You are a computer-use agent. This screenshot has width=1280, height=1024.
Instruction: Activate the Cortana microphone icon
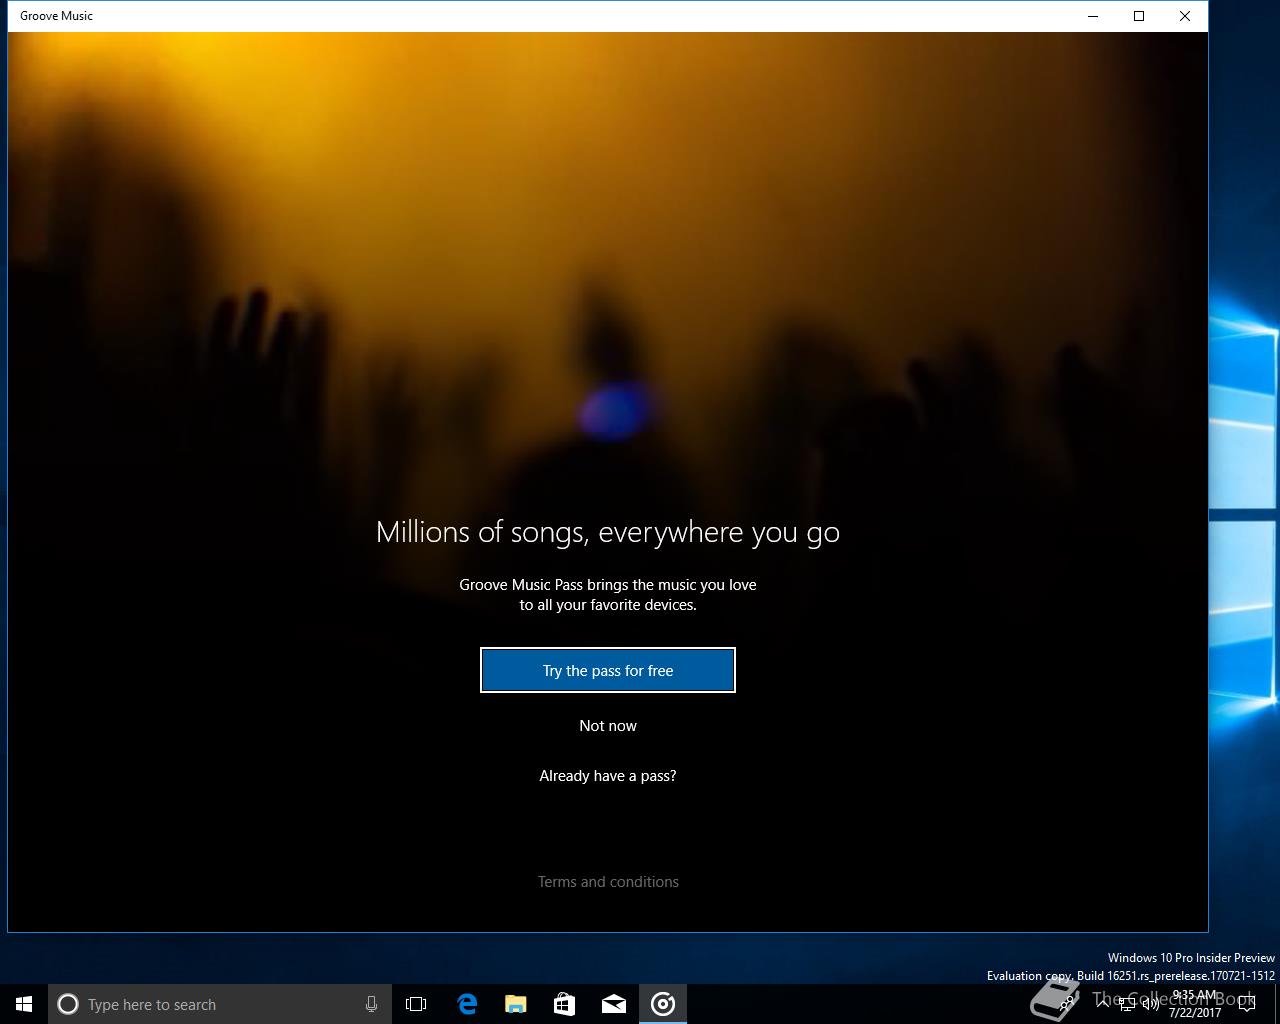(371, 1004)
